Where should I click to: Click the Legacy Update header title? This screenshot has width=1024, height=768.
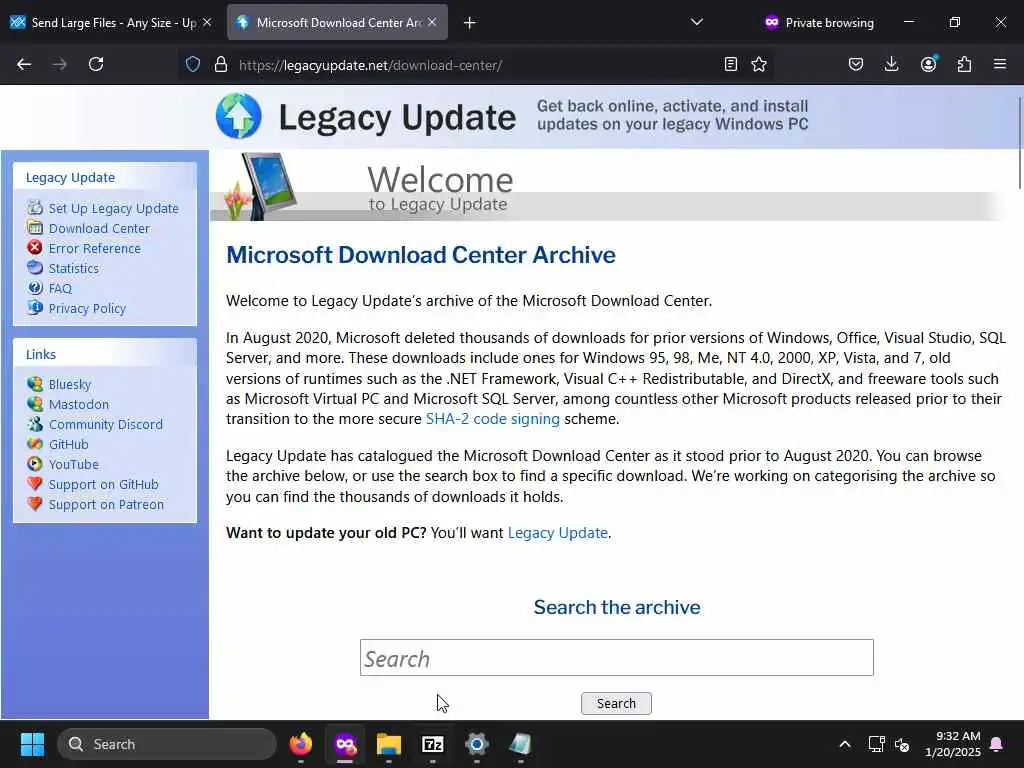[x=397, y=118]
